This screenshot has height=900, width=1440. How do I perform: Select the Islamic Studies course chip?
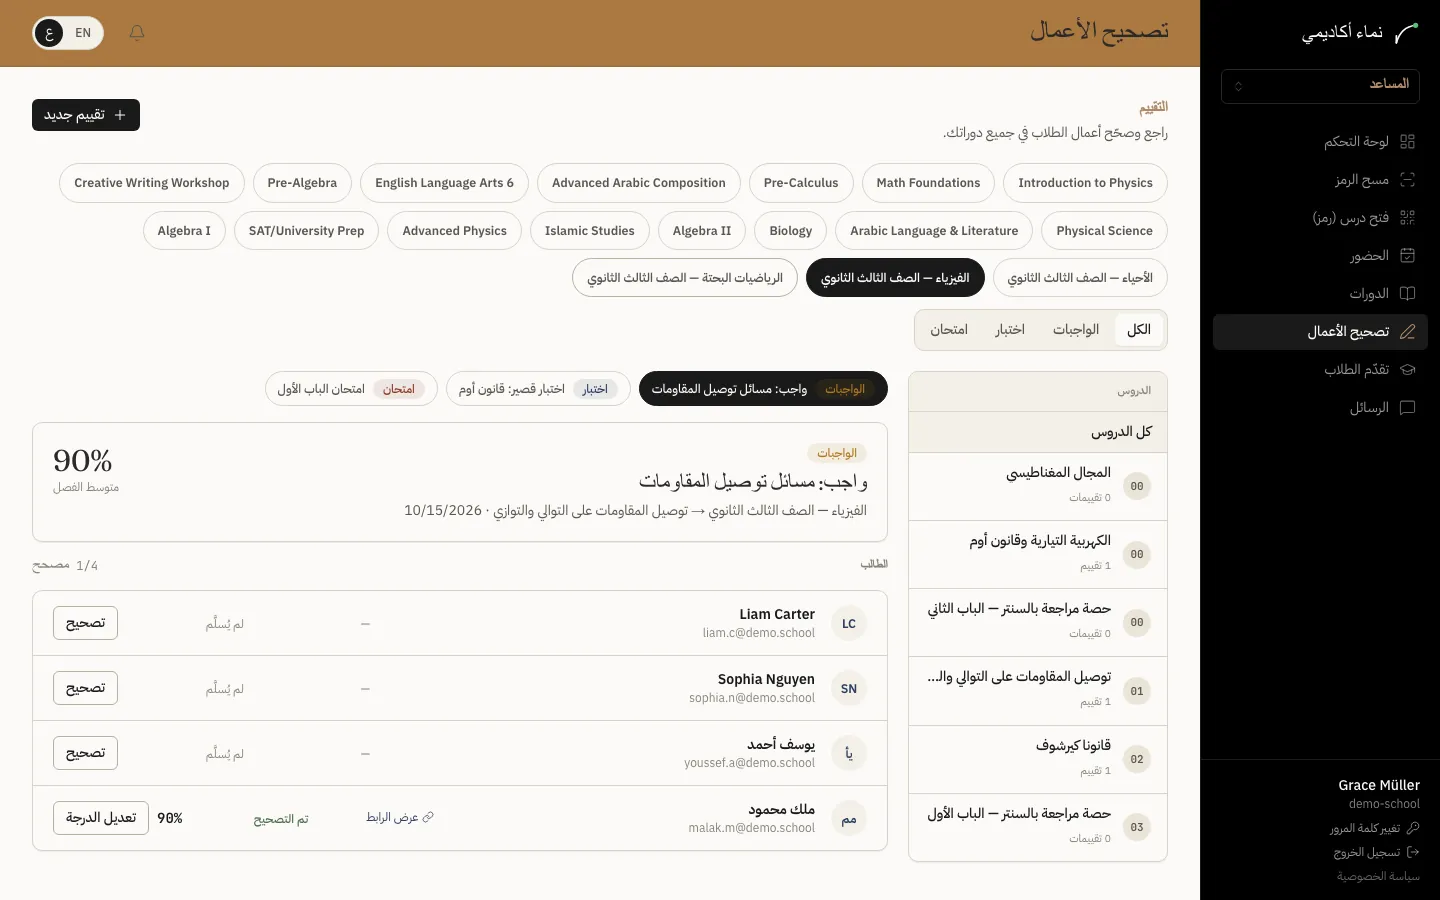(590, 231)
